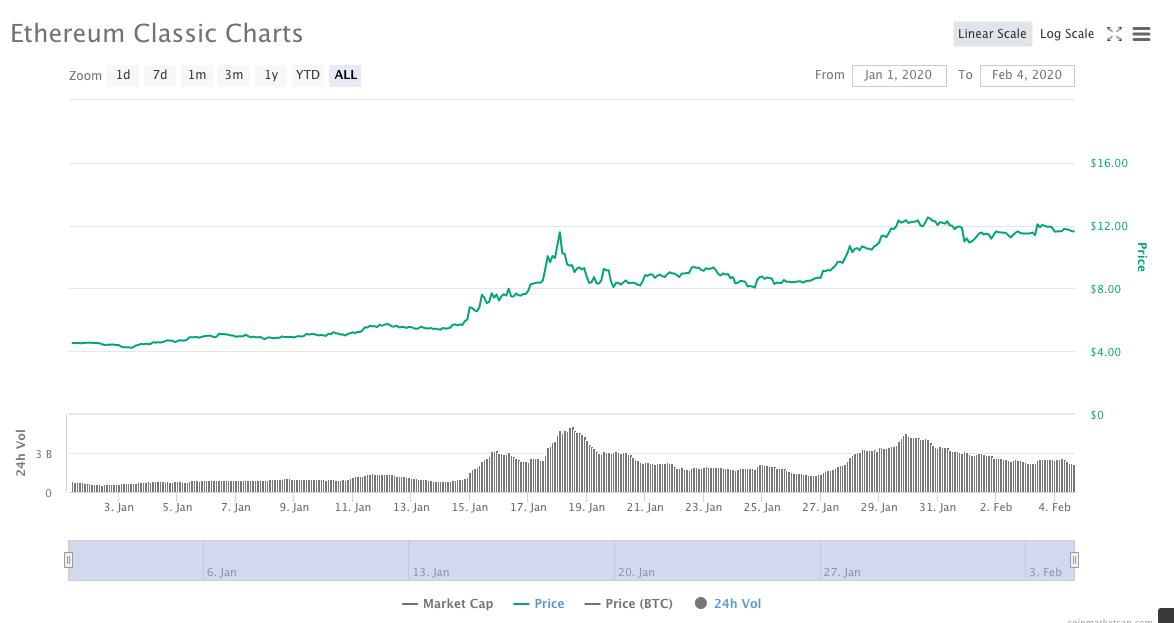Zoom chart to 3 months

point(233,74)
